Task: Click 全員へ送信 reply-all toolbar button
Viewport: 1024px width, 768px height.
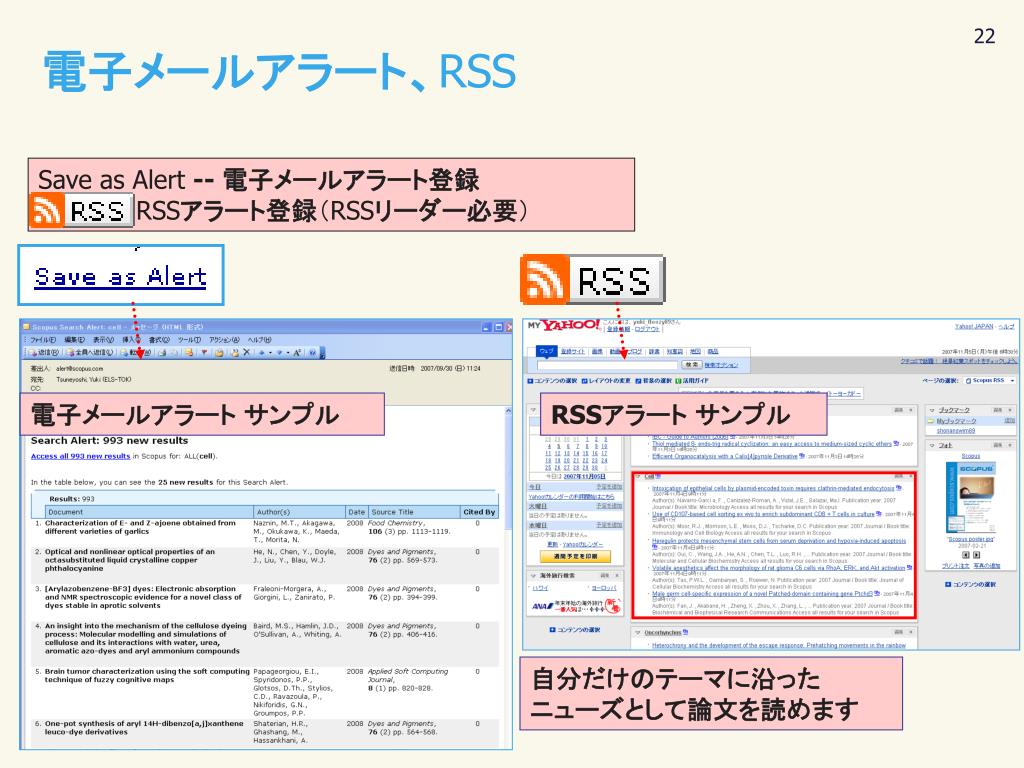Action: point(90,353)
